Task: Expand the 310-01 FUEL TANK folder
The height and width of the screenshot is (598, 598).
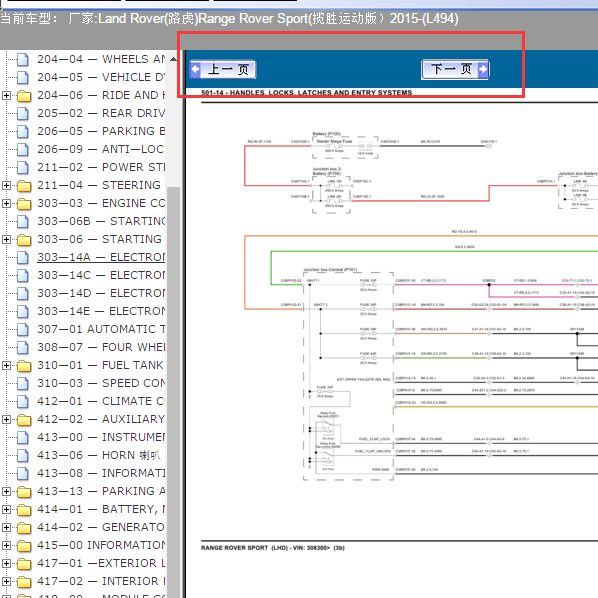Action: click(6, 365)
